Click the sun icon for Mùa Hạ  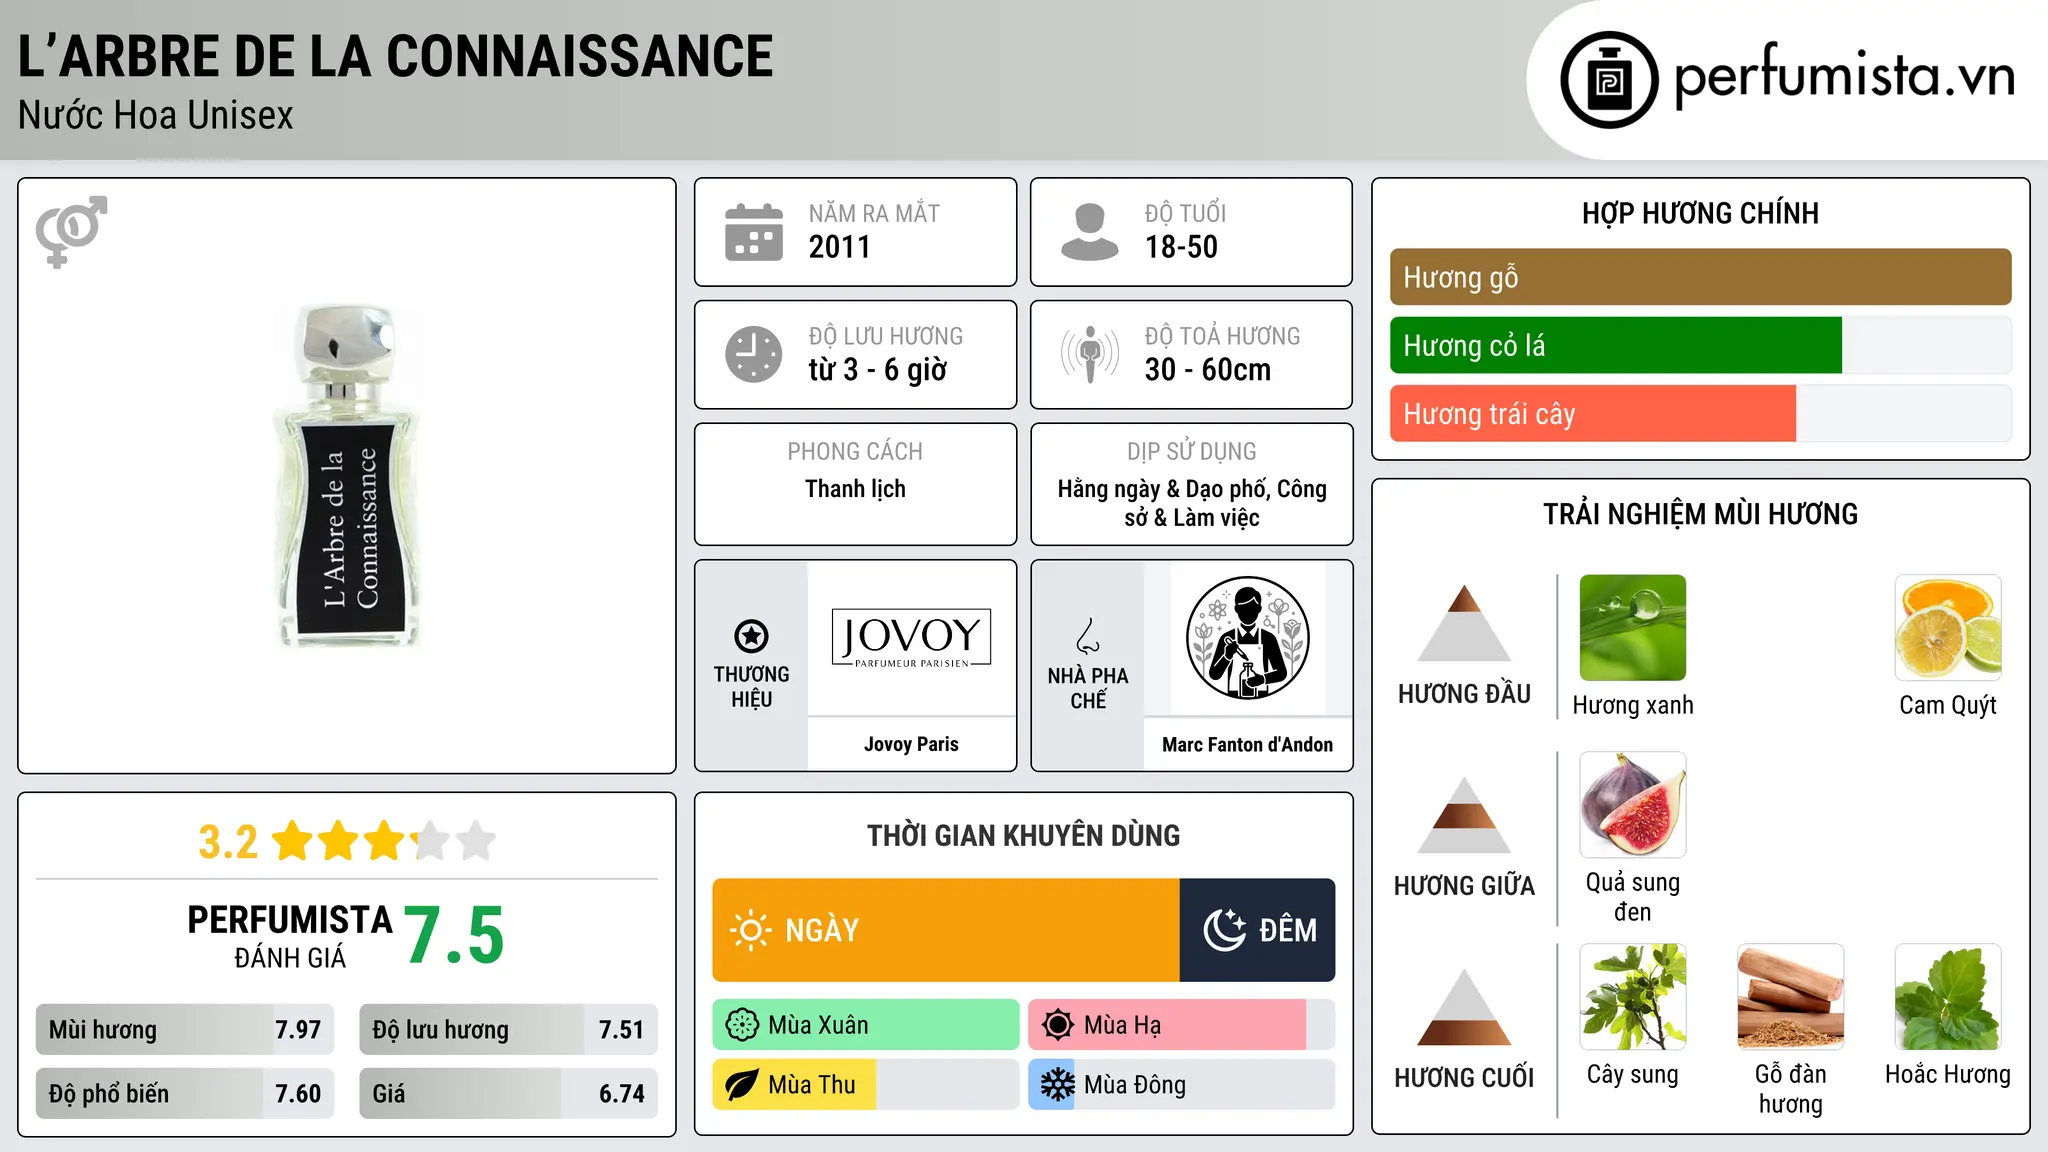pyautogui.click(x=1058, y=1025)
